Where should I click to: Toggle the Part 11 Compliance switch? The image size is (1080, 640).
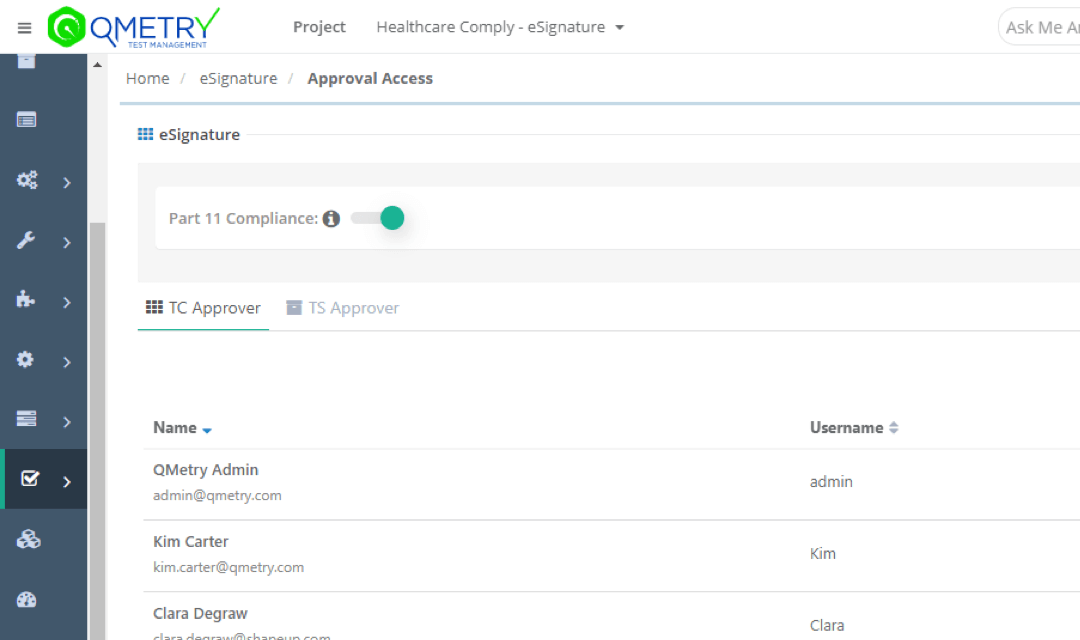[x=377, y=218]
